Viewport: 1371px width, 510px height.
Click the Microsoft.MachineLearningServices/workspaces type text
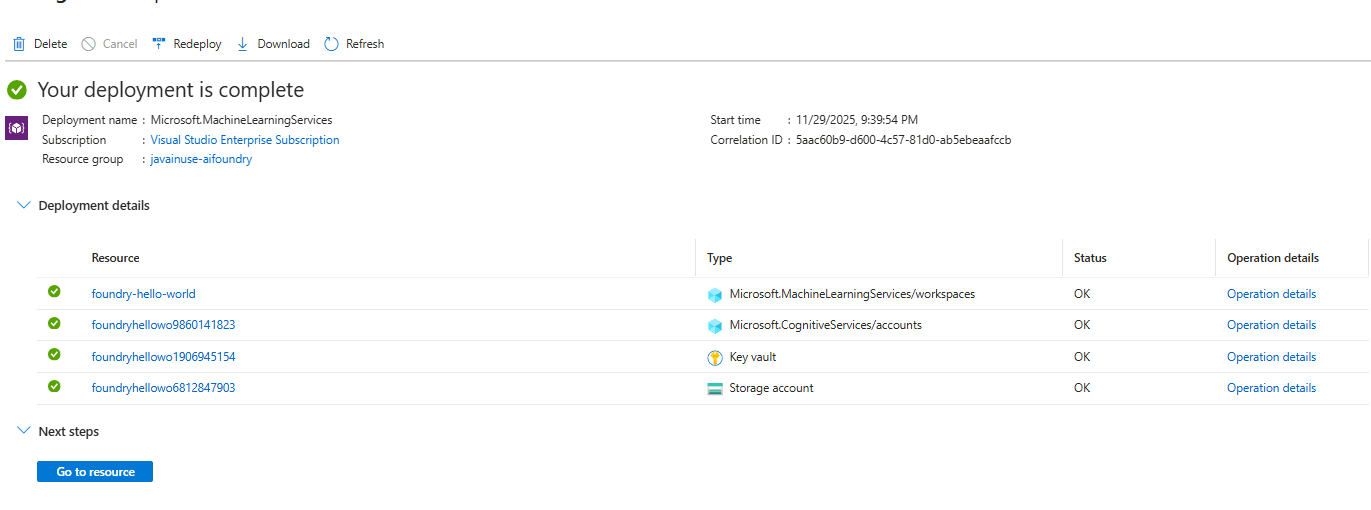point(852,294)
